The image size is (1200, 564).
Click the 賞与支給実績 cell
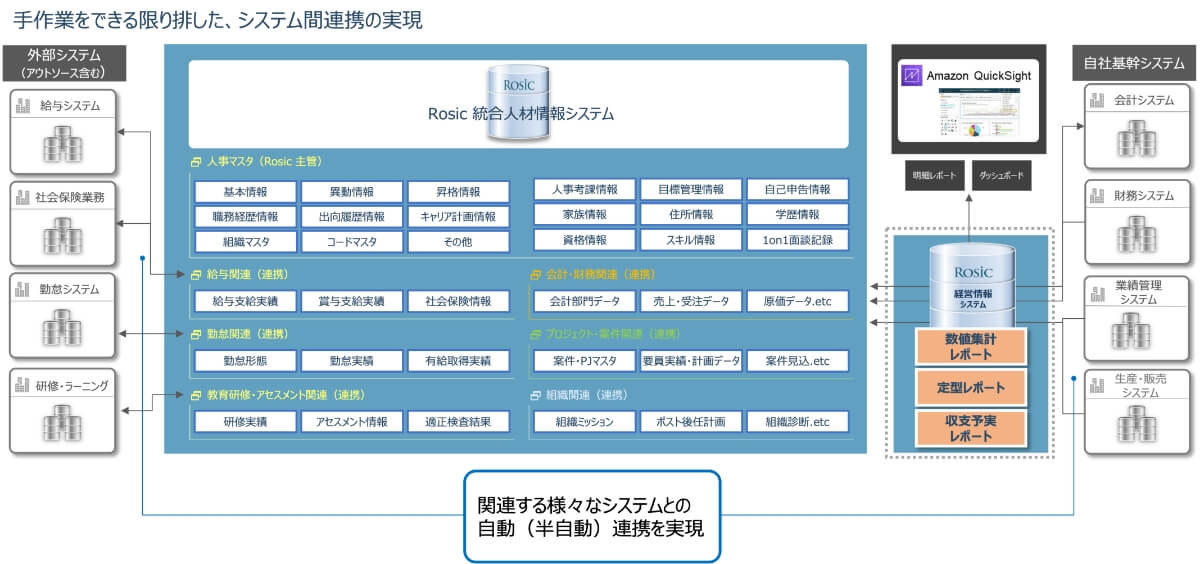(x=351, y=301)
